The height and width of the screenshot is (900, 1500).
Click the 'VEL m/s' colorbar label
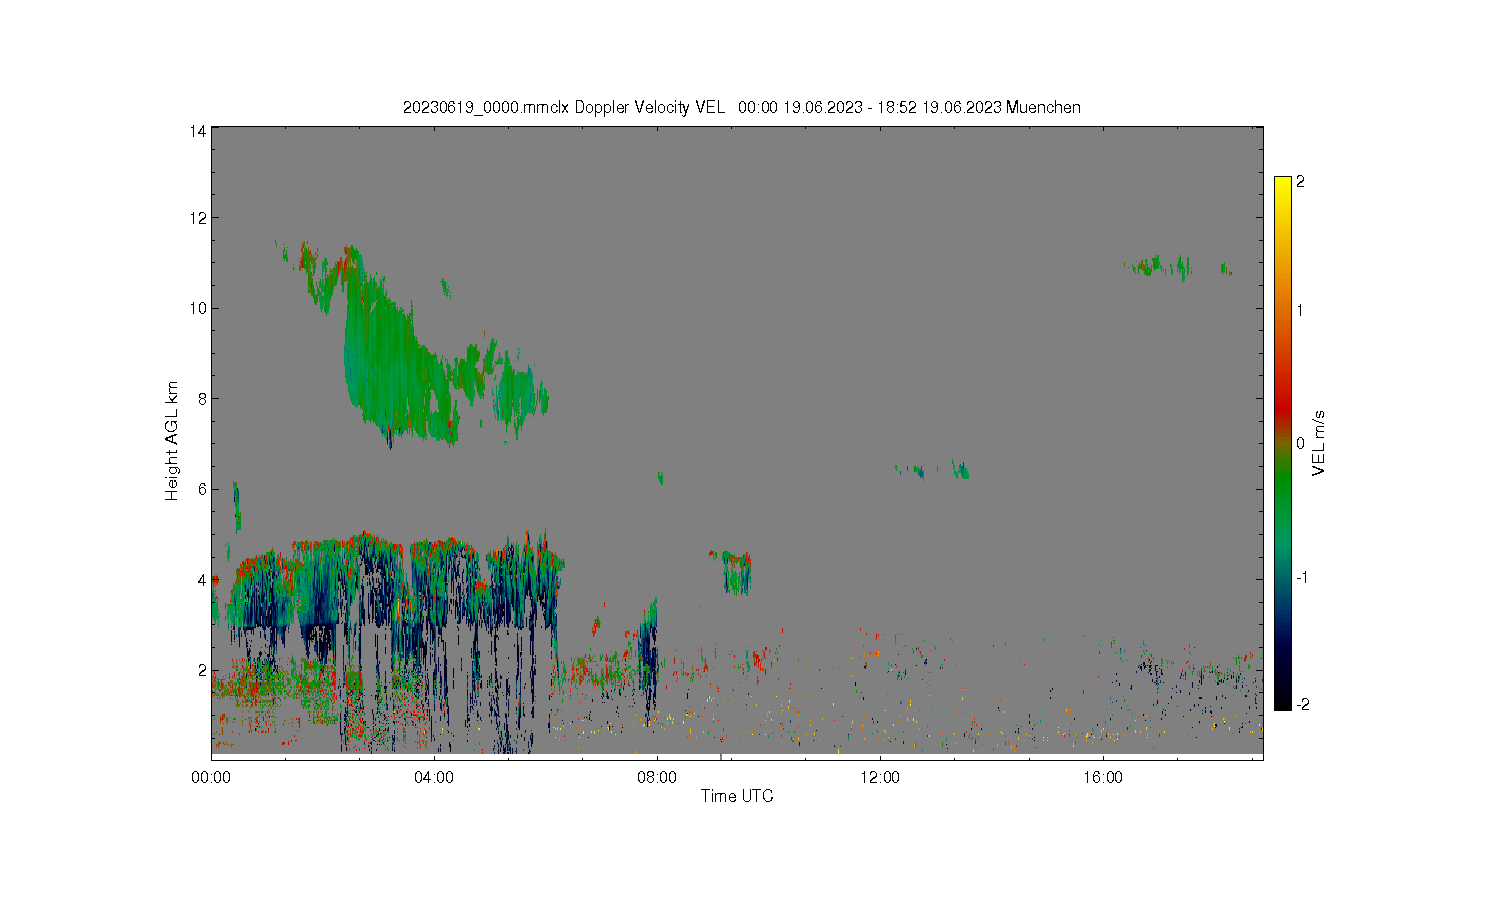(1319, 442)
